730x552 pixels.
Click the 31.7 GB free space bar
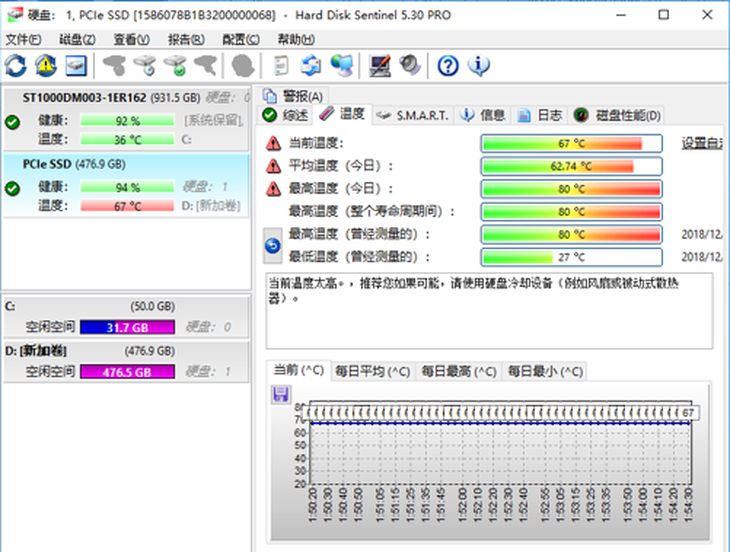click(128, 327)
